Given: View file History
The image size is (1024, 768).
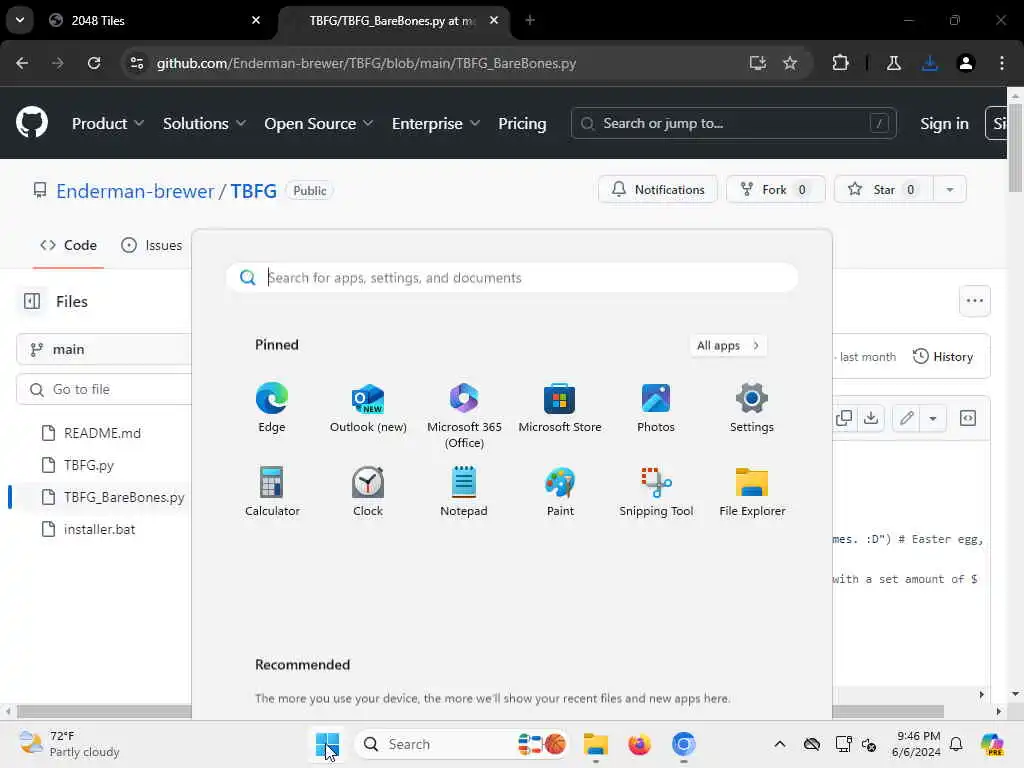Looking at the screenshot, I should [943, 357].
